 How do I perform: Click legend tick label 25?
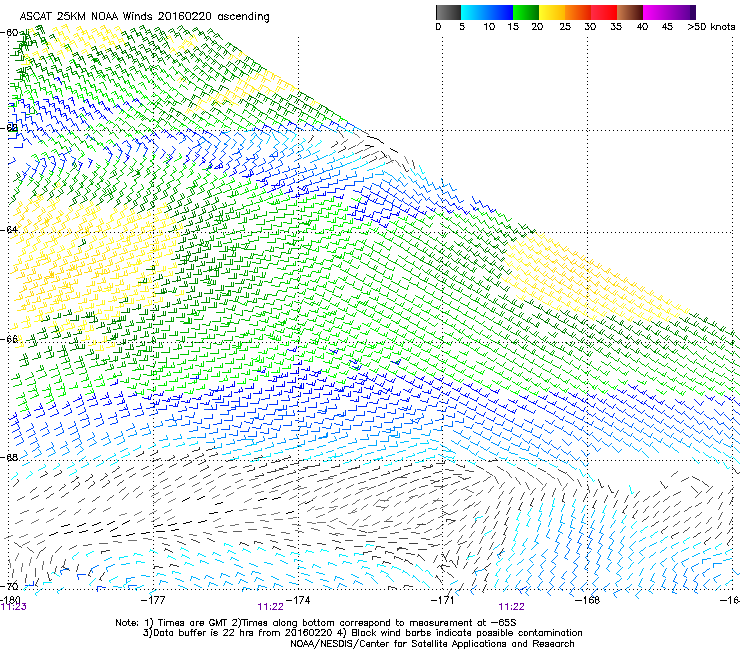[x=565, y=27]
